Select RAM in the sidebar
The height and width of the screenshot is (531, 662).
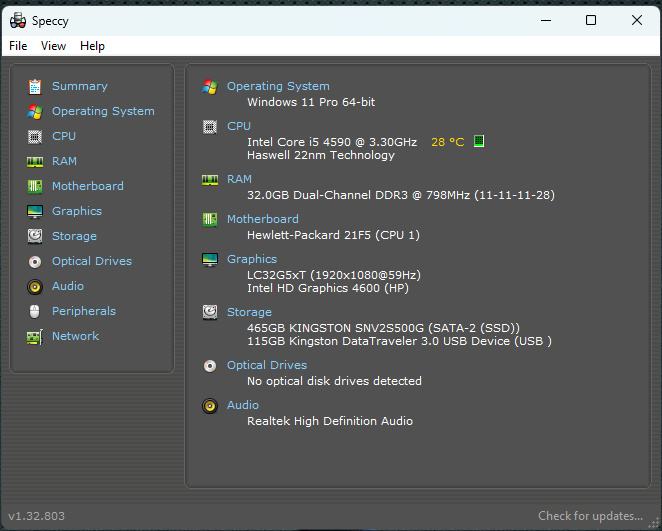click(64, 161)
